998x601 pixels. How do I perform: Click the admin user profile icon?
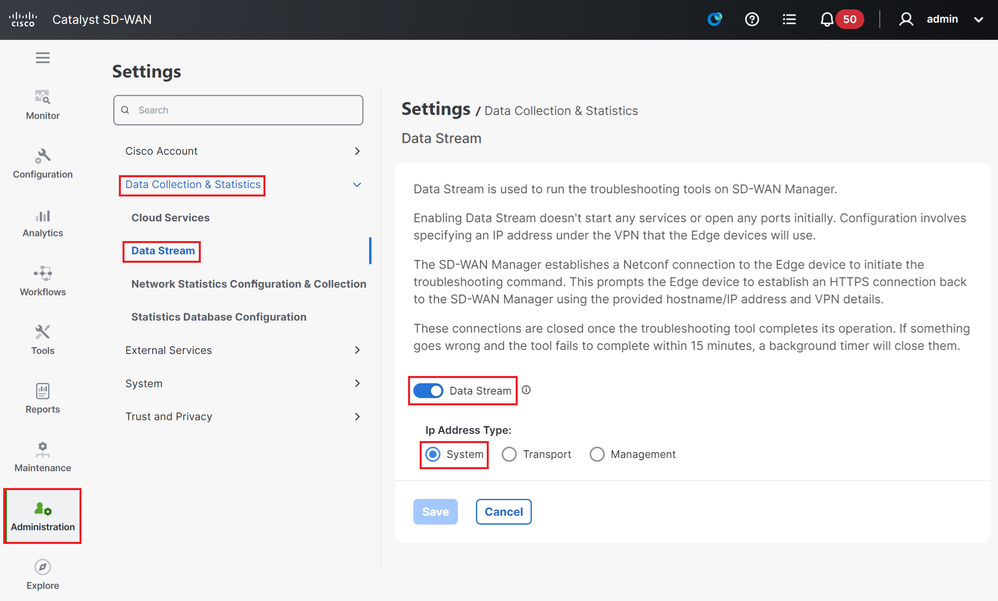(906, 19)
